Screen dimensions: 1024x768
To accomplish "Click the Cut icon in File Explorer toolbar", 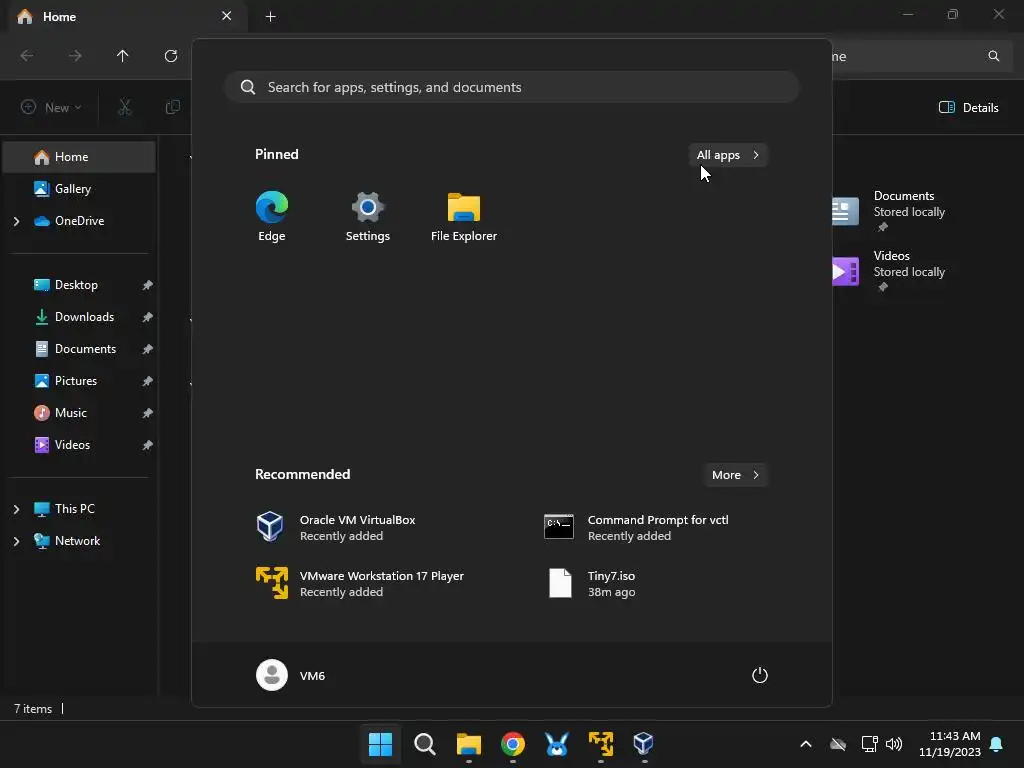I will 125,107.
